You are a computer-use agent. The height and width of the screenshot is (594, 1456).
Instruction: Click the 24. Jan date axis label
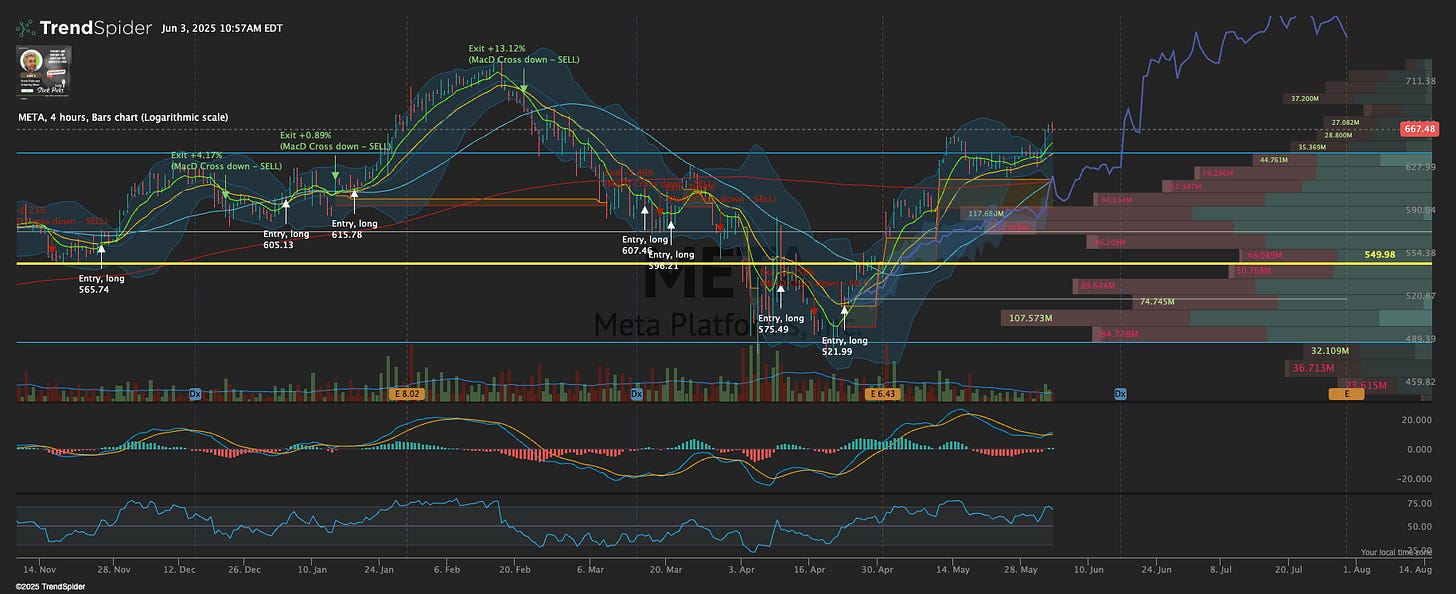381,569
